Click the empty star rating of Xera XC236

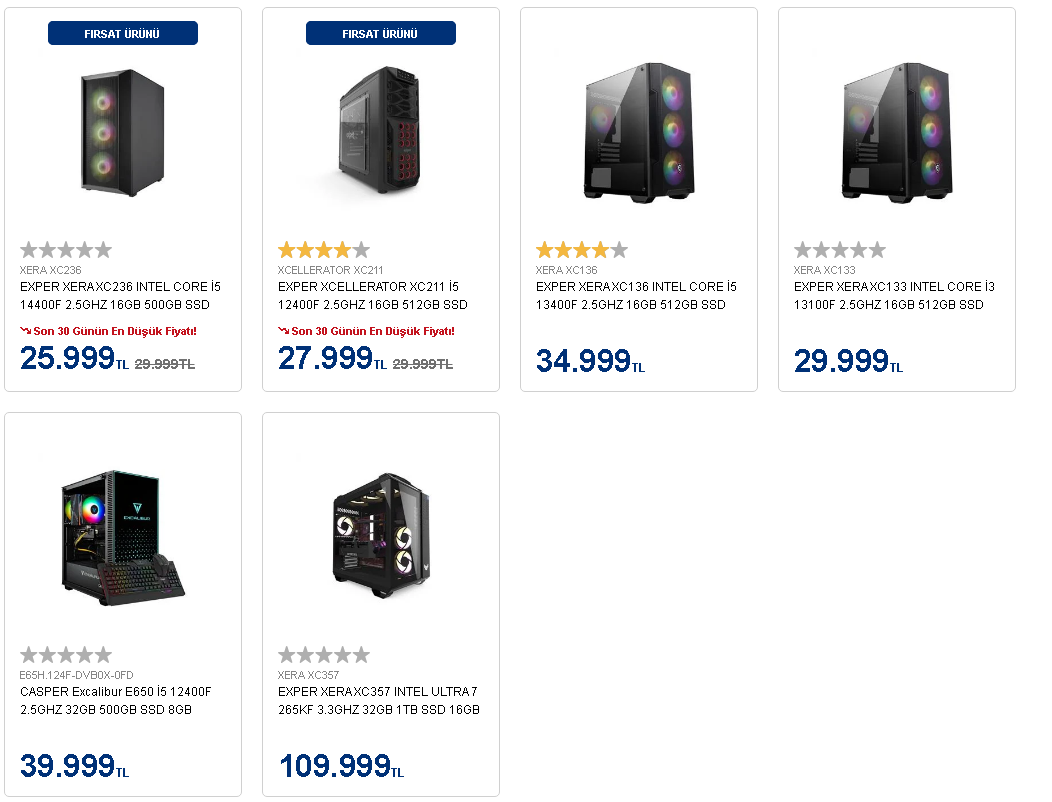pyautogui.click(x=65, y=250)
